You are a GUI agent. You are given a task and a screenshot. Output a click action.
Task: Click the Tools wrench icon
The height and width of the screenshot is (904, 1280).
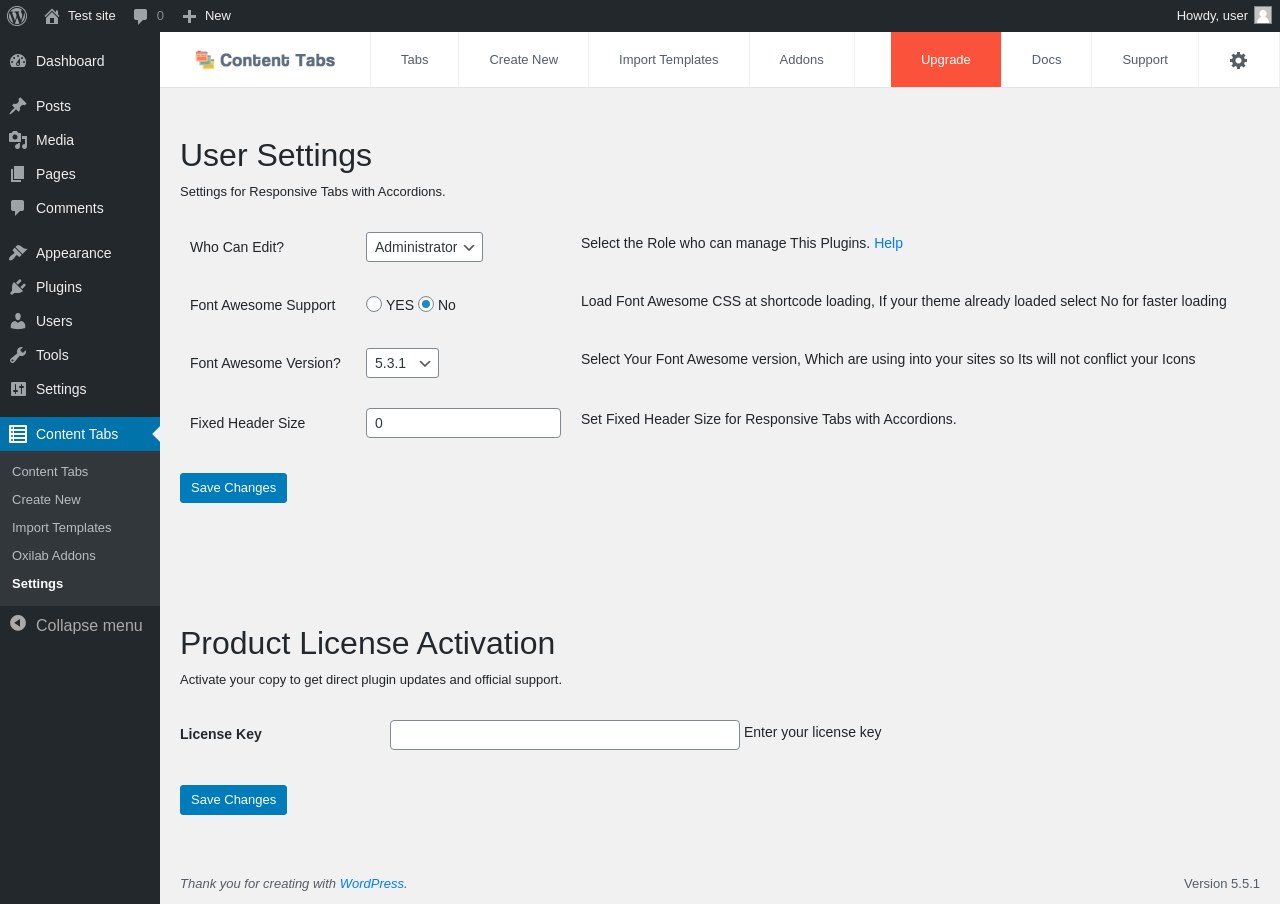click(18, 355)
